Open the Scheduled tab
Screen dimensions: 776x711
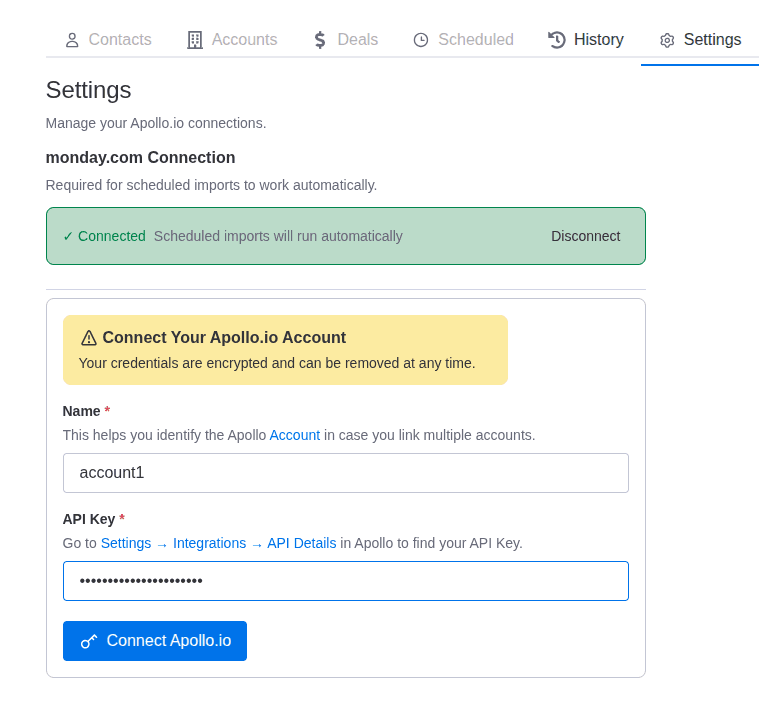point(463,40)
